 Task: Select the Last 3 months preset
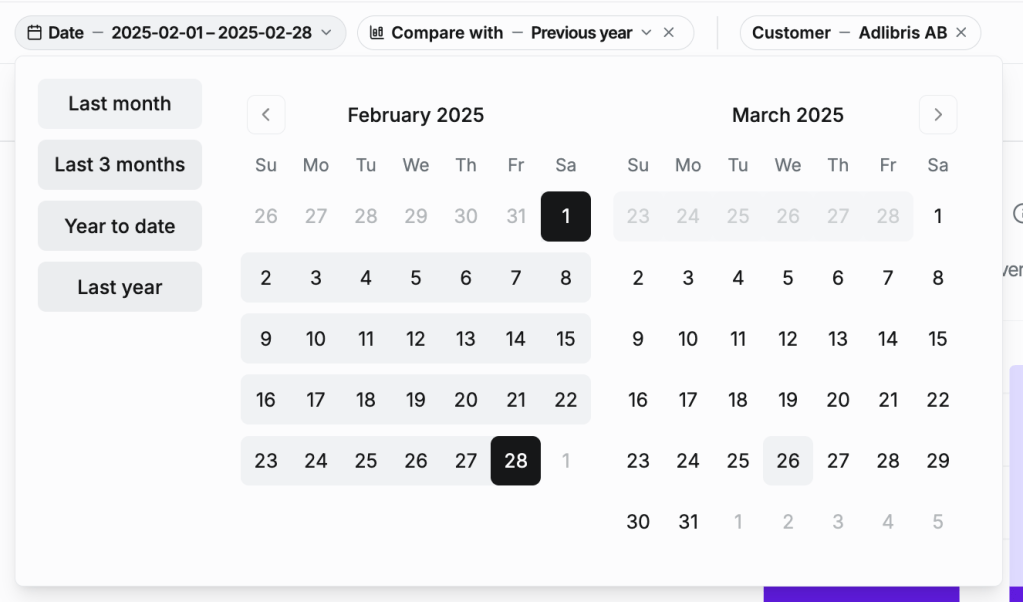pos(120,165)
